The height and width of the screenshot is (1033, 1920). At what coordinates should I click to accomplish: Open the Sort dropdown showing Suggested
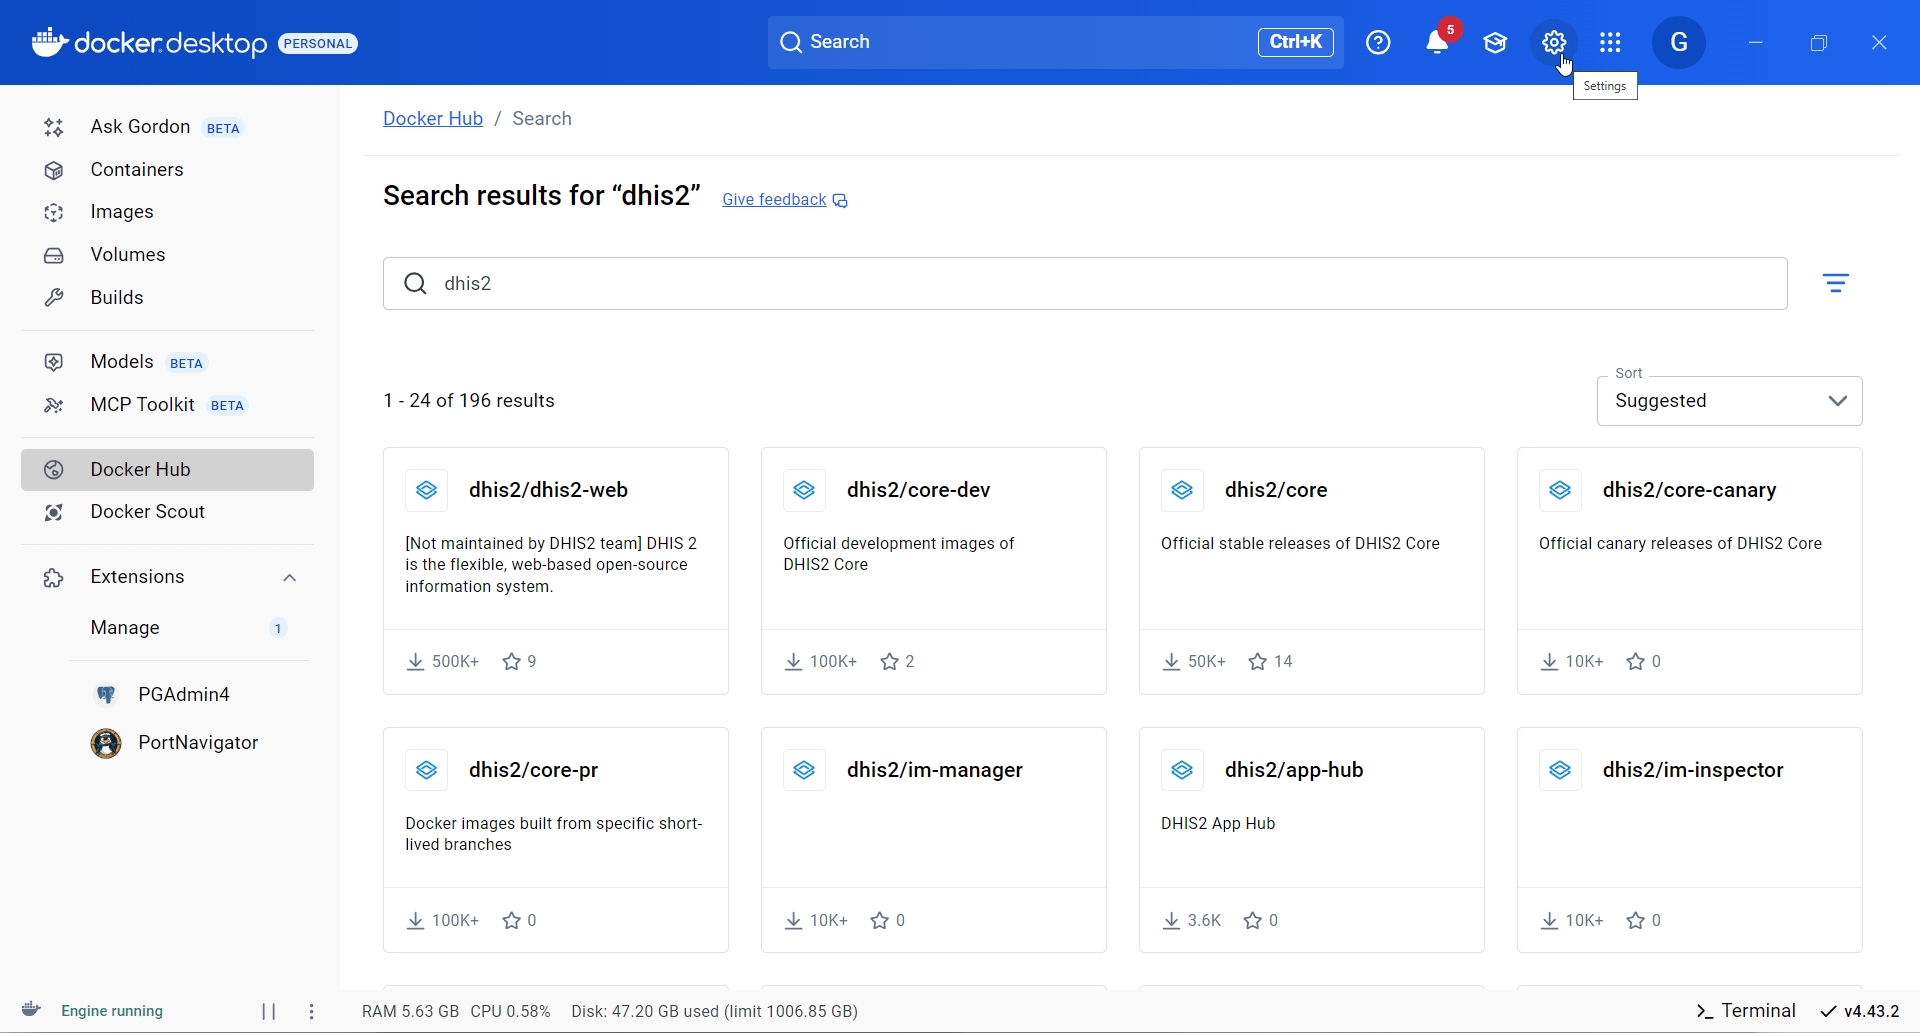[1729, 401]
